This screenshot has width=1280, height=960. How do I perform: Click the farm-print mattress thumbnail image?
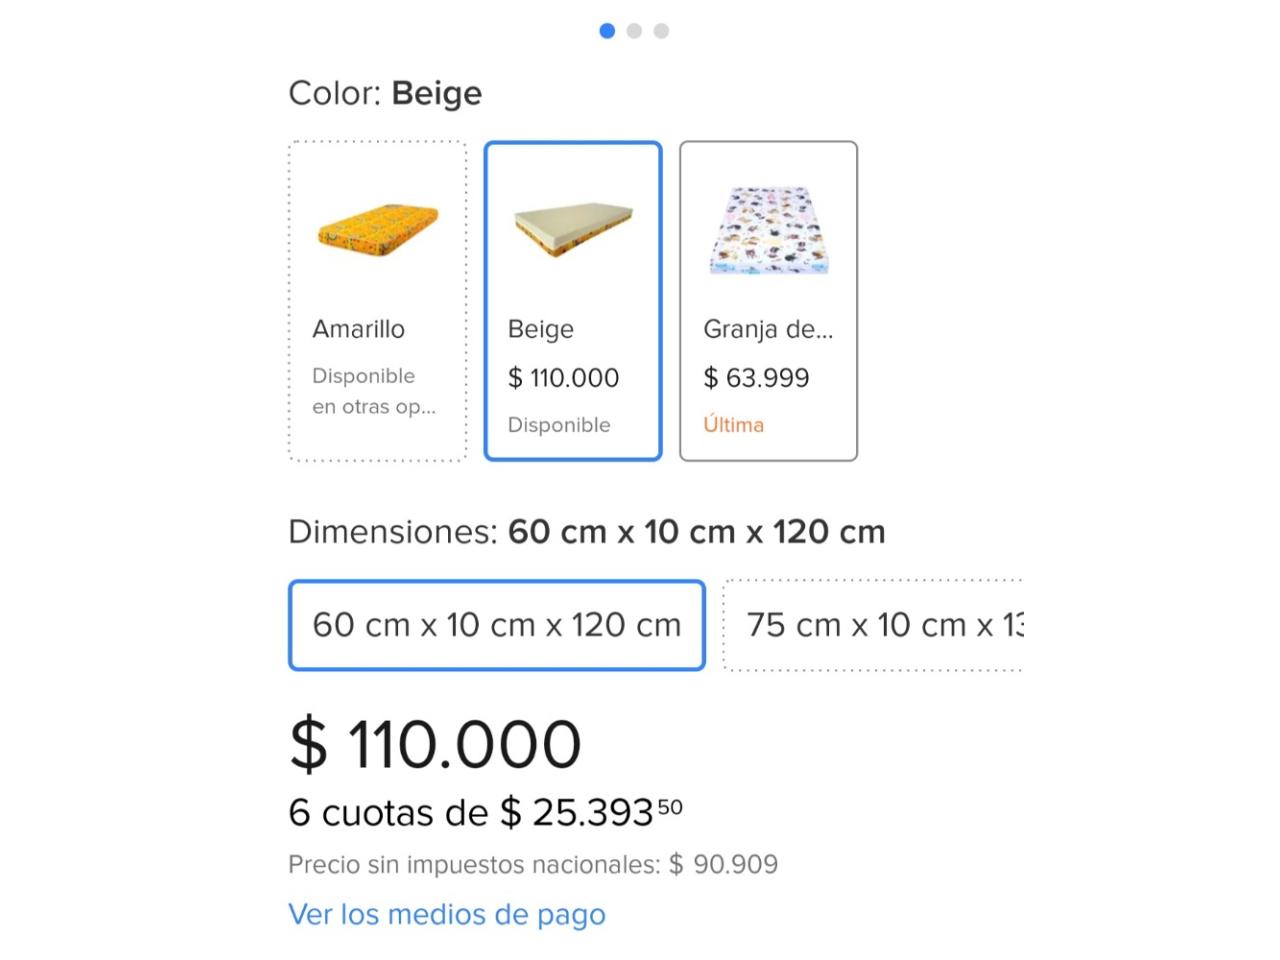(768, 231)
